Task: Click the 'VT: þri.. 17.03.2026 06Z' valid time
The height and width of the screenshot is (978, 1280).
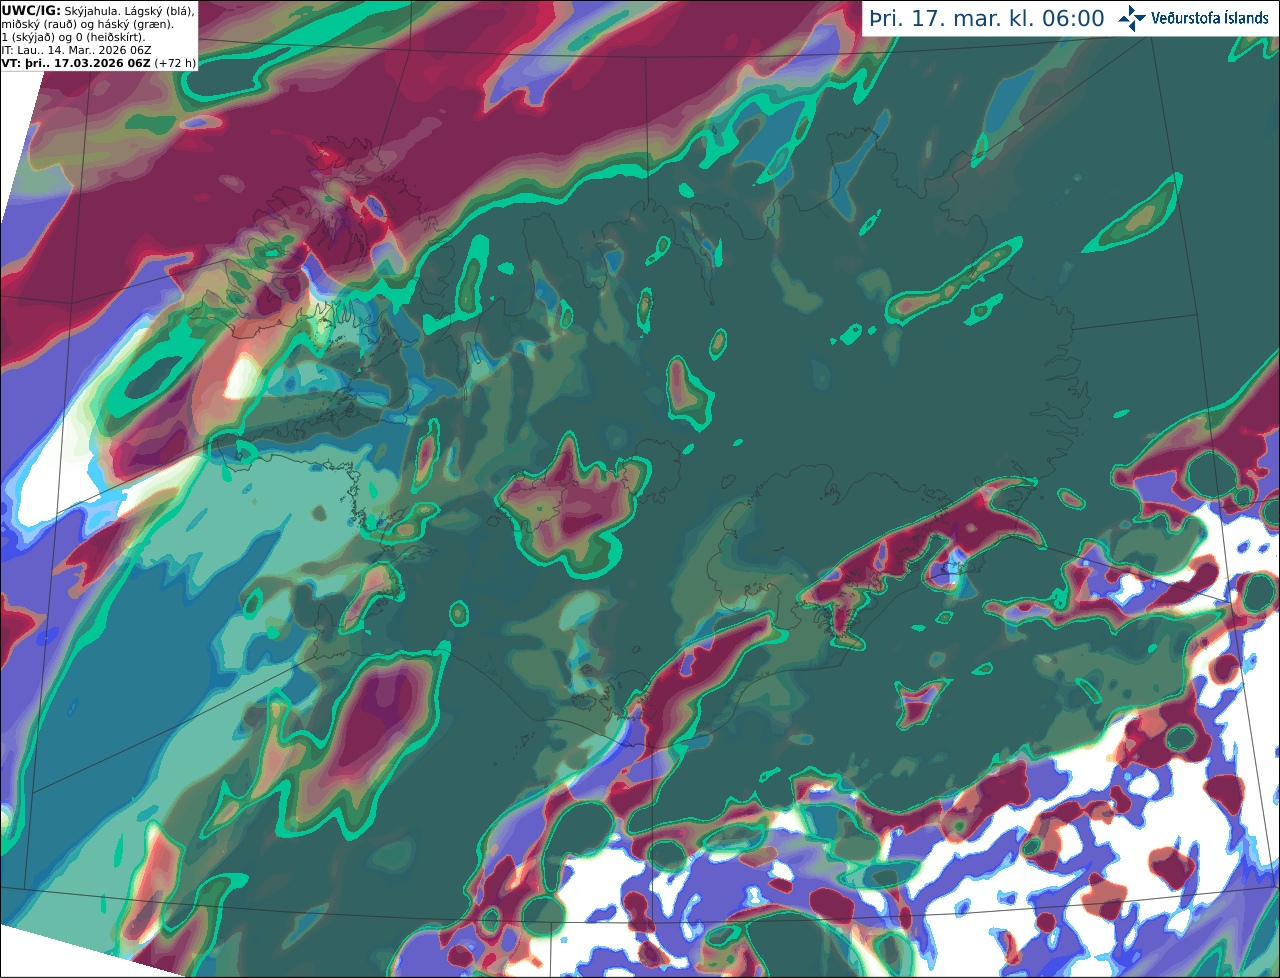Action: coord(76,63)
